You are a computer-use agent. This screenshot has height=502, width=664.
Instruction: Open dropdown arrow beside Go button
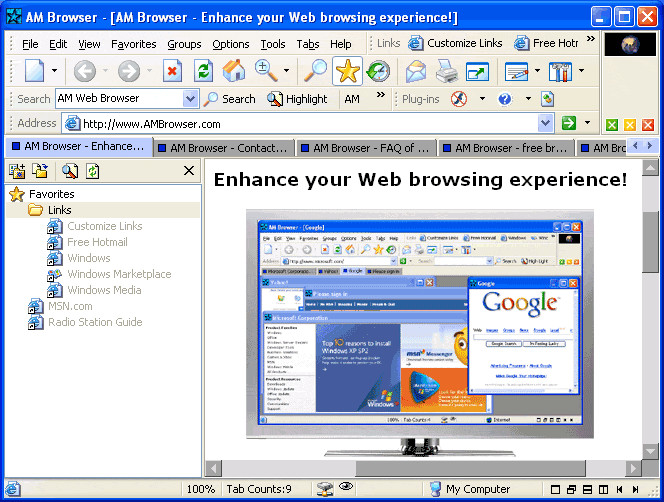pyautogui.click(x=587, y=123)
